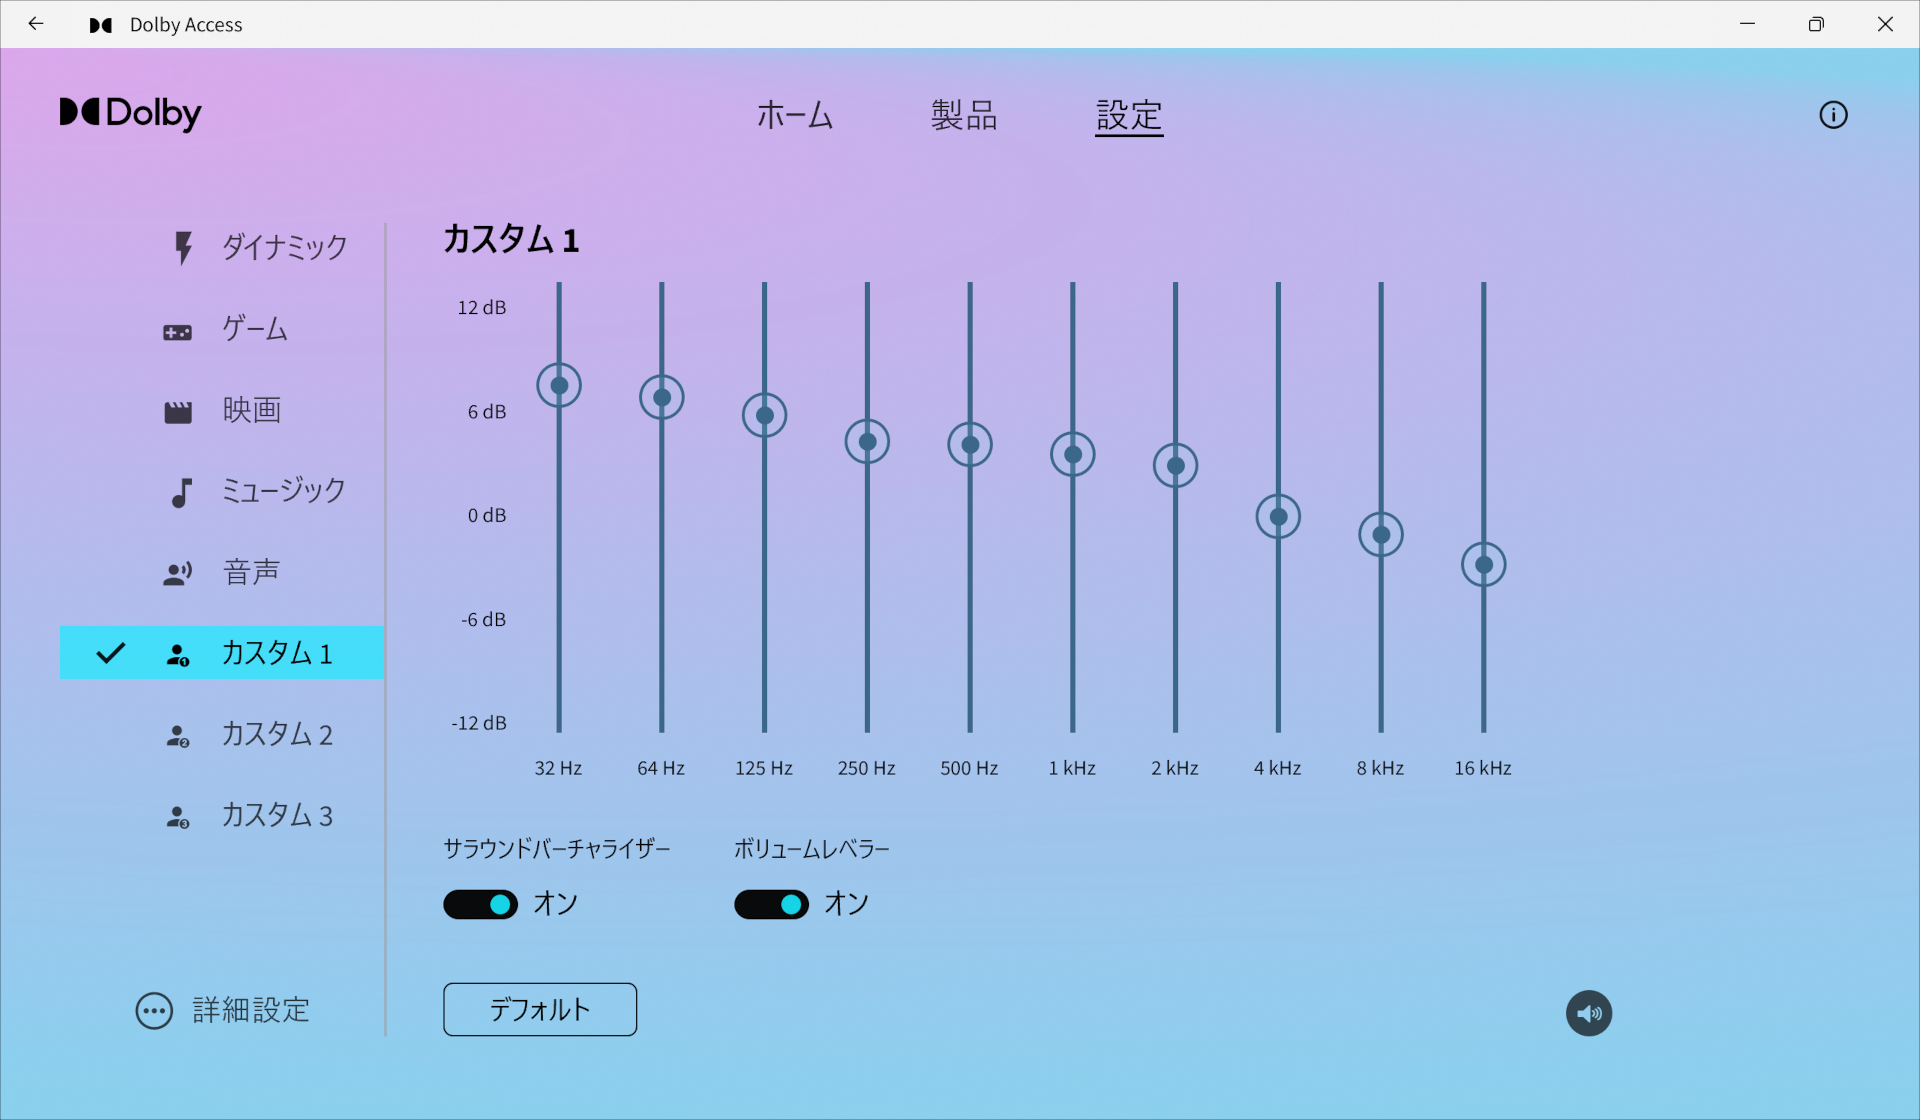Select the Game controller icon
Image resolution: width=1920 pixels, height=1120 pixels.
pos(178,332)
